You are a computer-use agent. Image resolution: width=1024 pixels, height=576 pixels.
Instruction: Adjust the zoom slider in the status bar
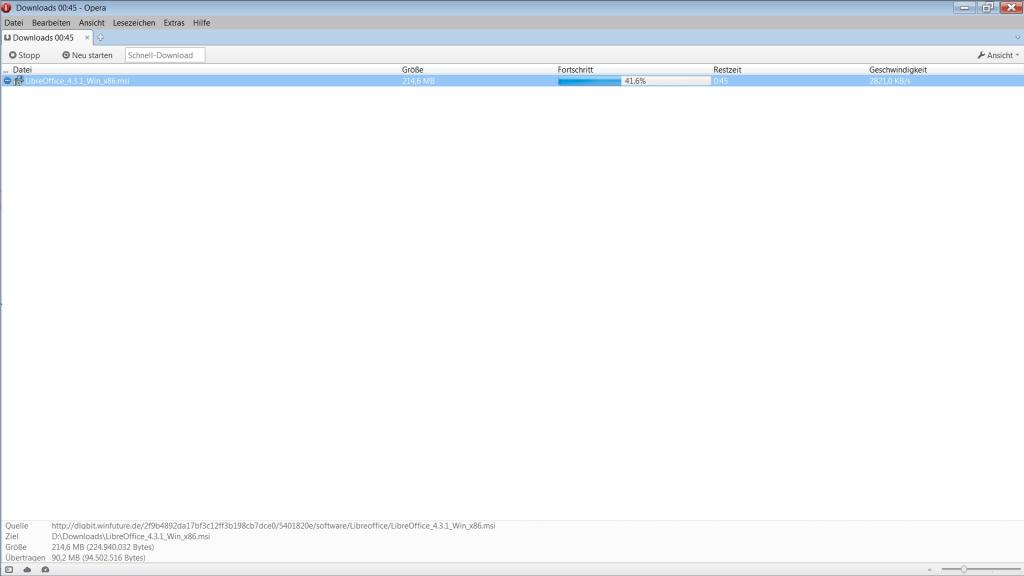963,569
